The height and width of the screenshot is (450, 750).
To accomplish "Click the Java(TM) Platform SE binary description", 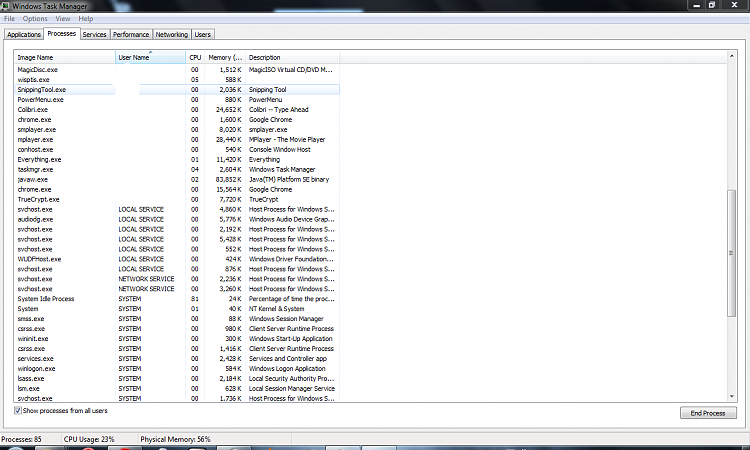I will [289, 180].
